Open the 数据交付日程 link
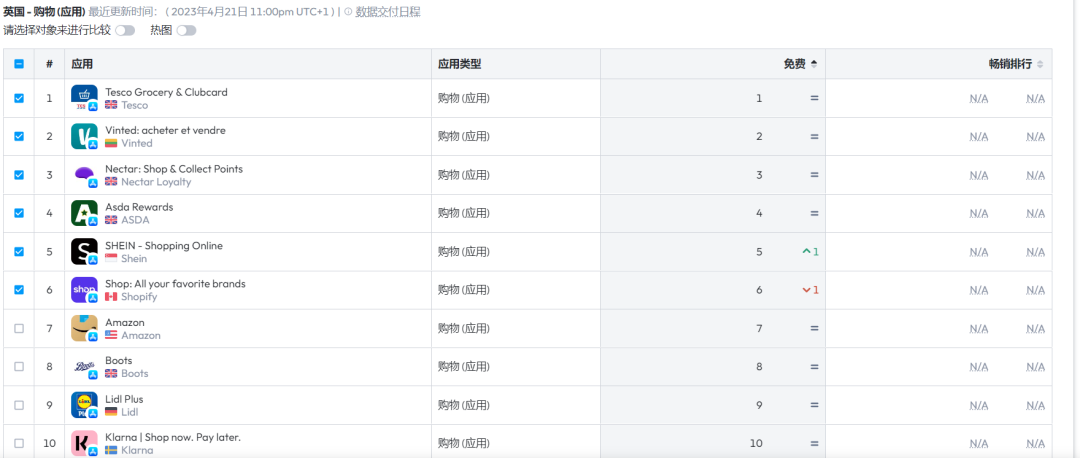The height and width of the screenshot is (458, 1080). tap(387, 12)
